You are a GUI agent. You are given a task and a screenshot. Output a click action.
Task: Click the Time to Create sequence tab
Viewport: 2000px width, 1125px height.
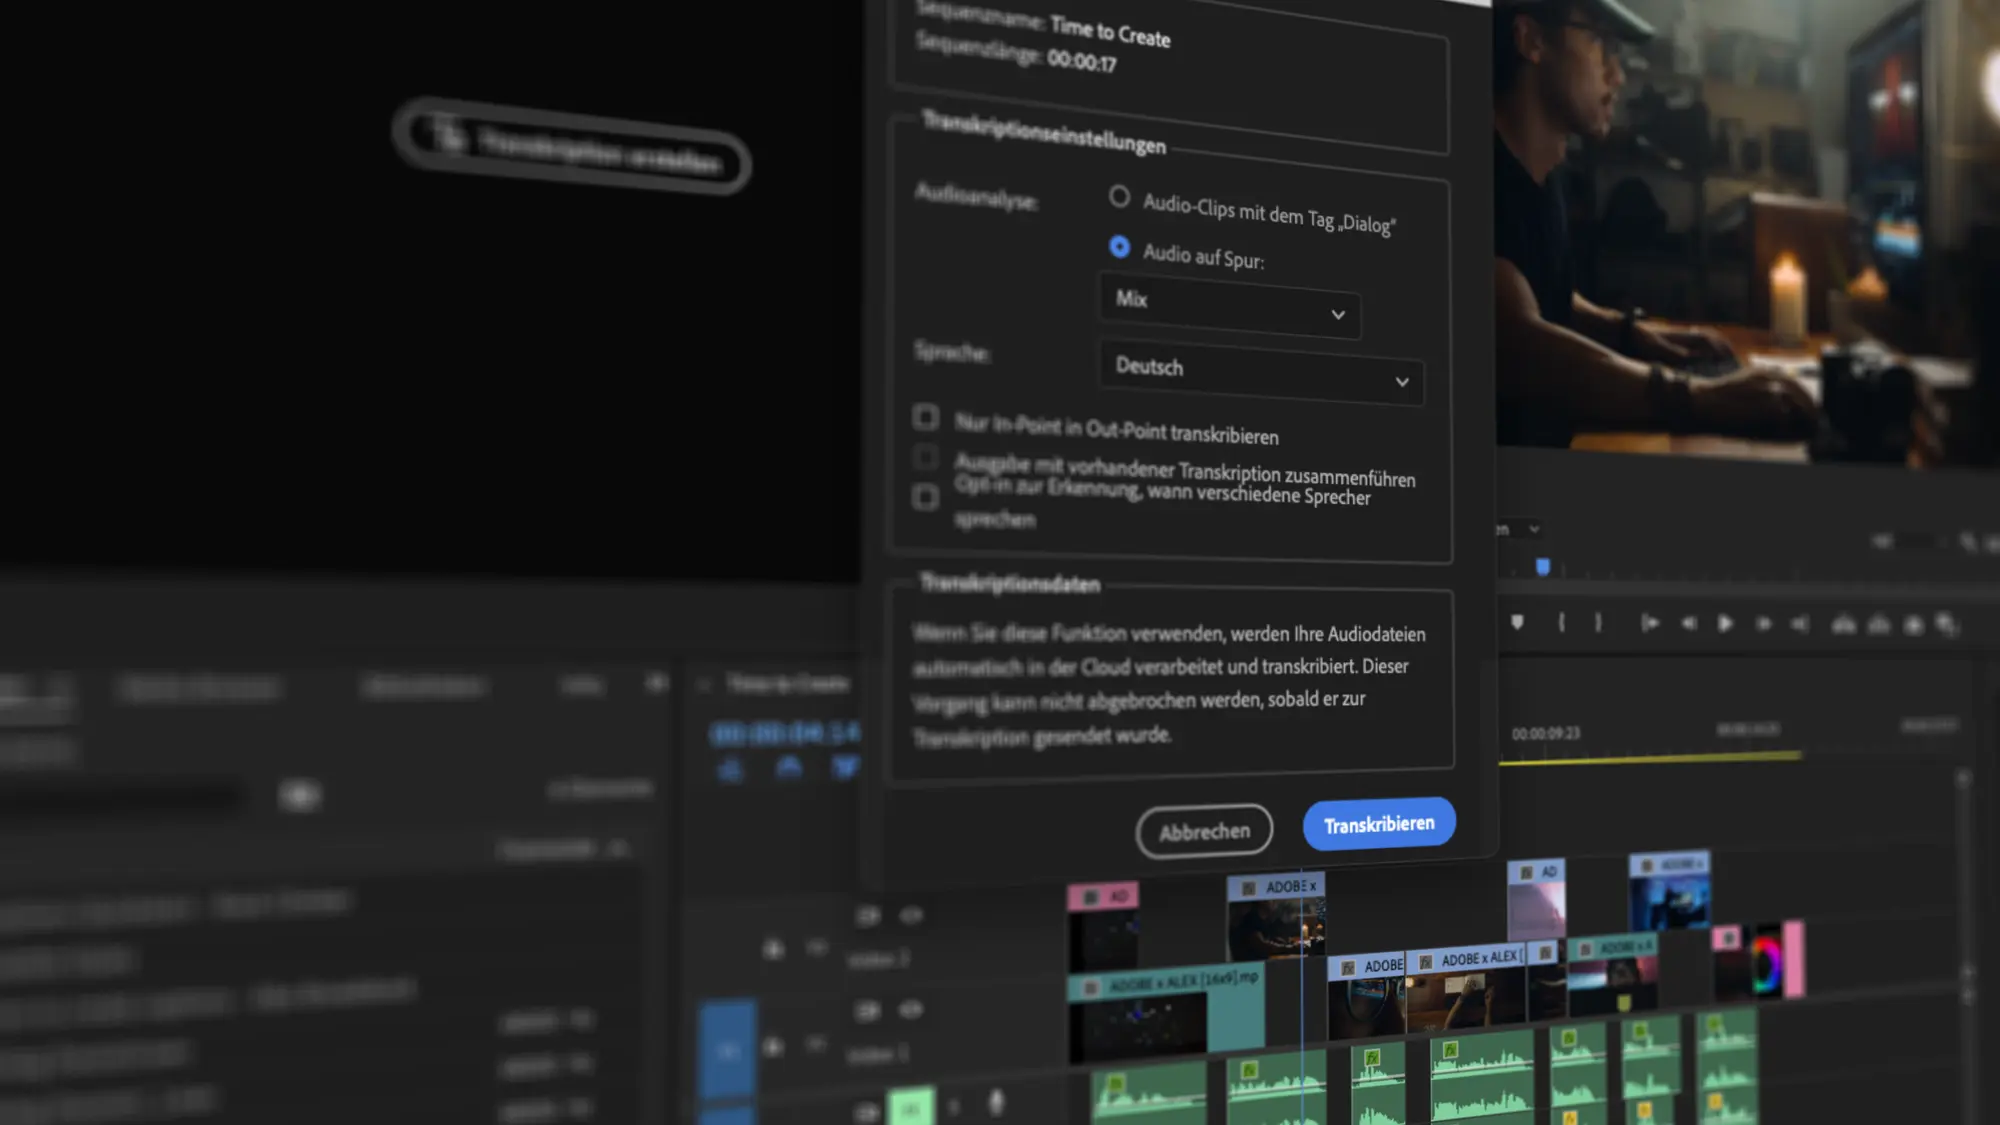787,684
